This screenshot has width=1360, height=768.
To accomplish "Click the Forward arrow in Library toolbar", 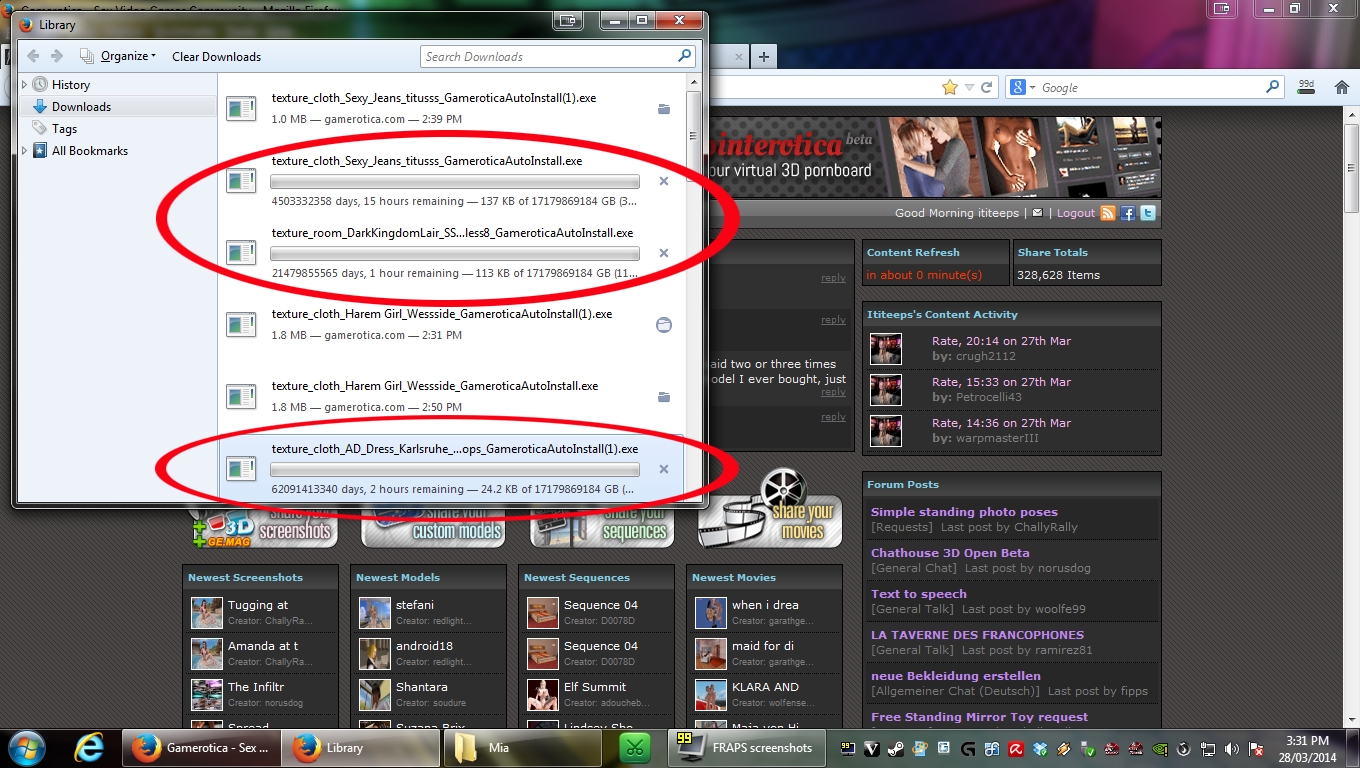I will 57,56.
